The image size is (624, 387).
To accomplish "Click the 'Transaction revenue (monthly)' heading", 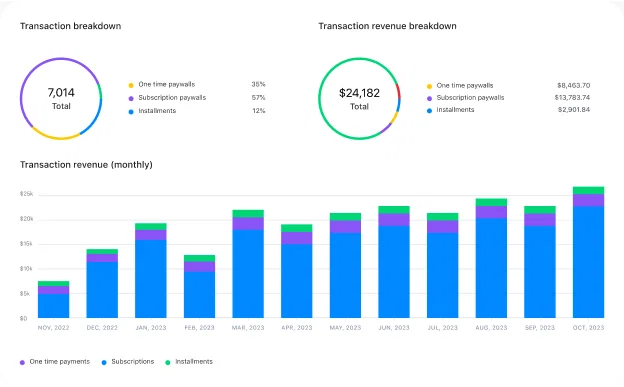I will point(86,164).
